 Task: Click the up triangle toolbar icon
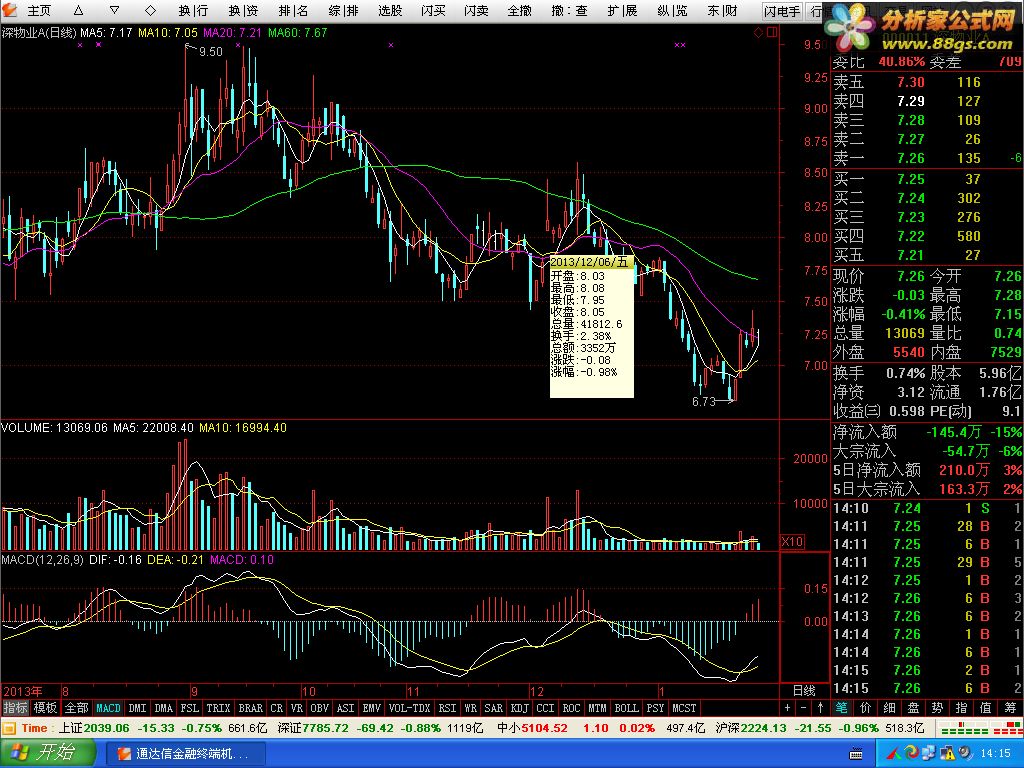click(x=78, y=10)
